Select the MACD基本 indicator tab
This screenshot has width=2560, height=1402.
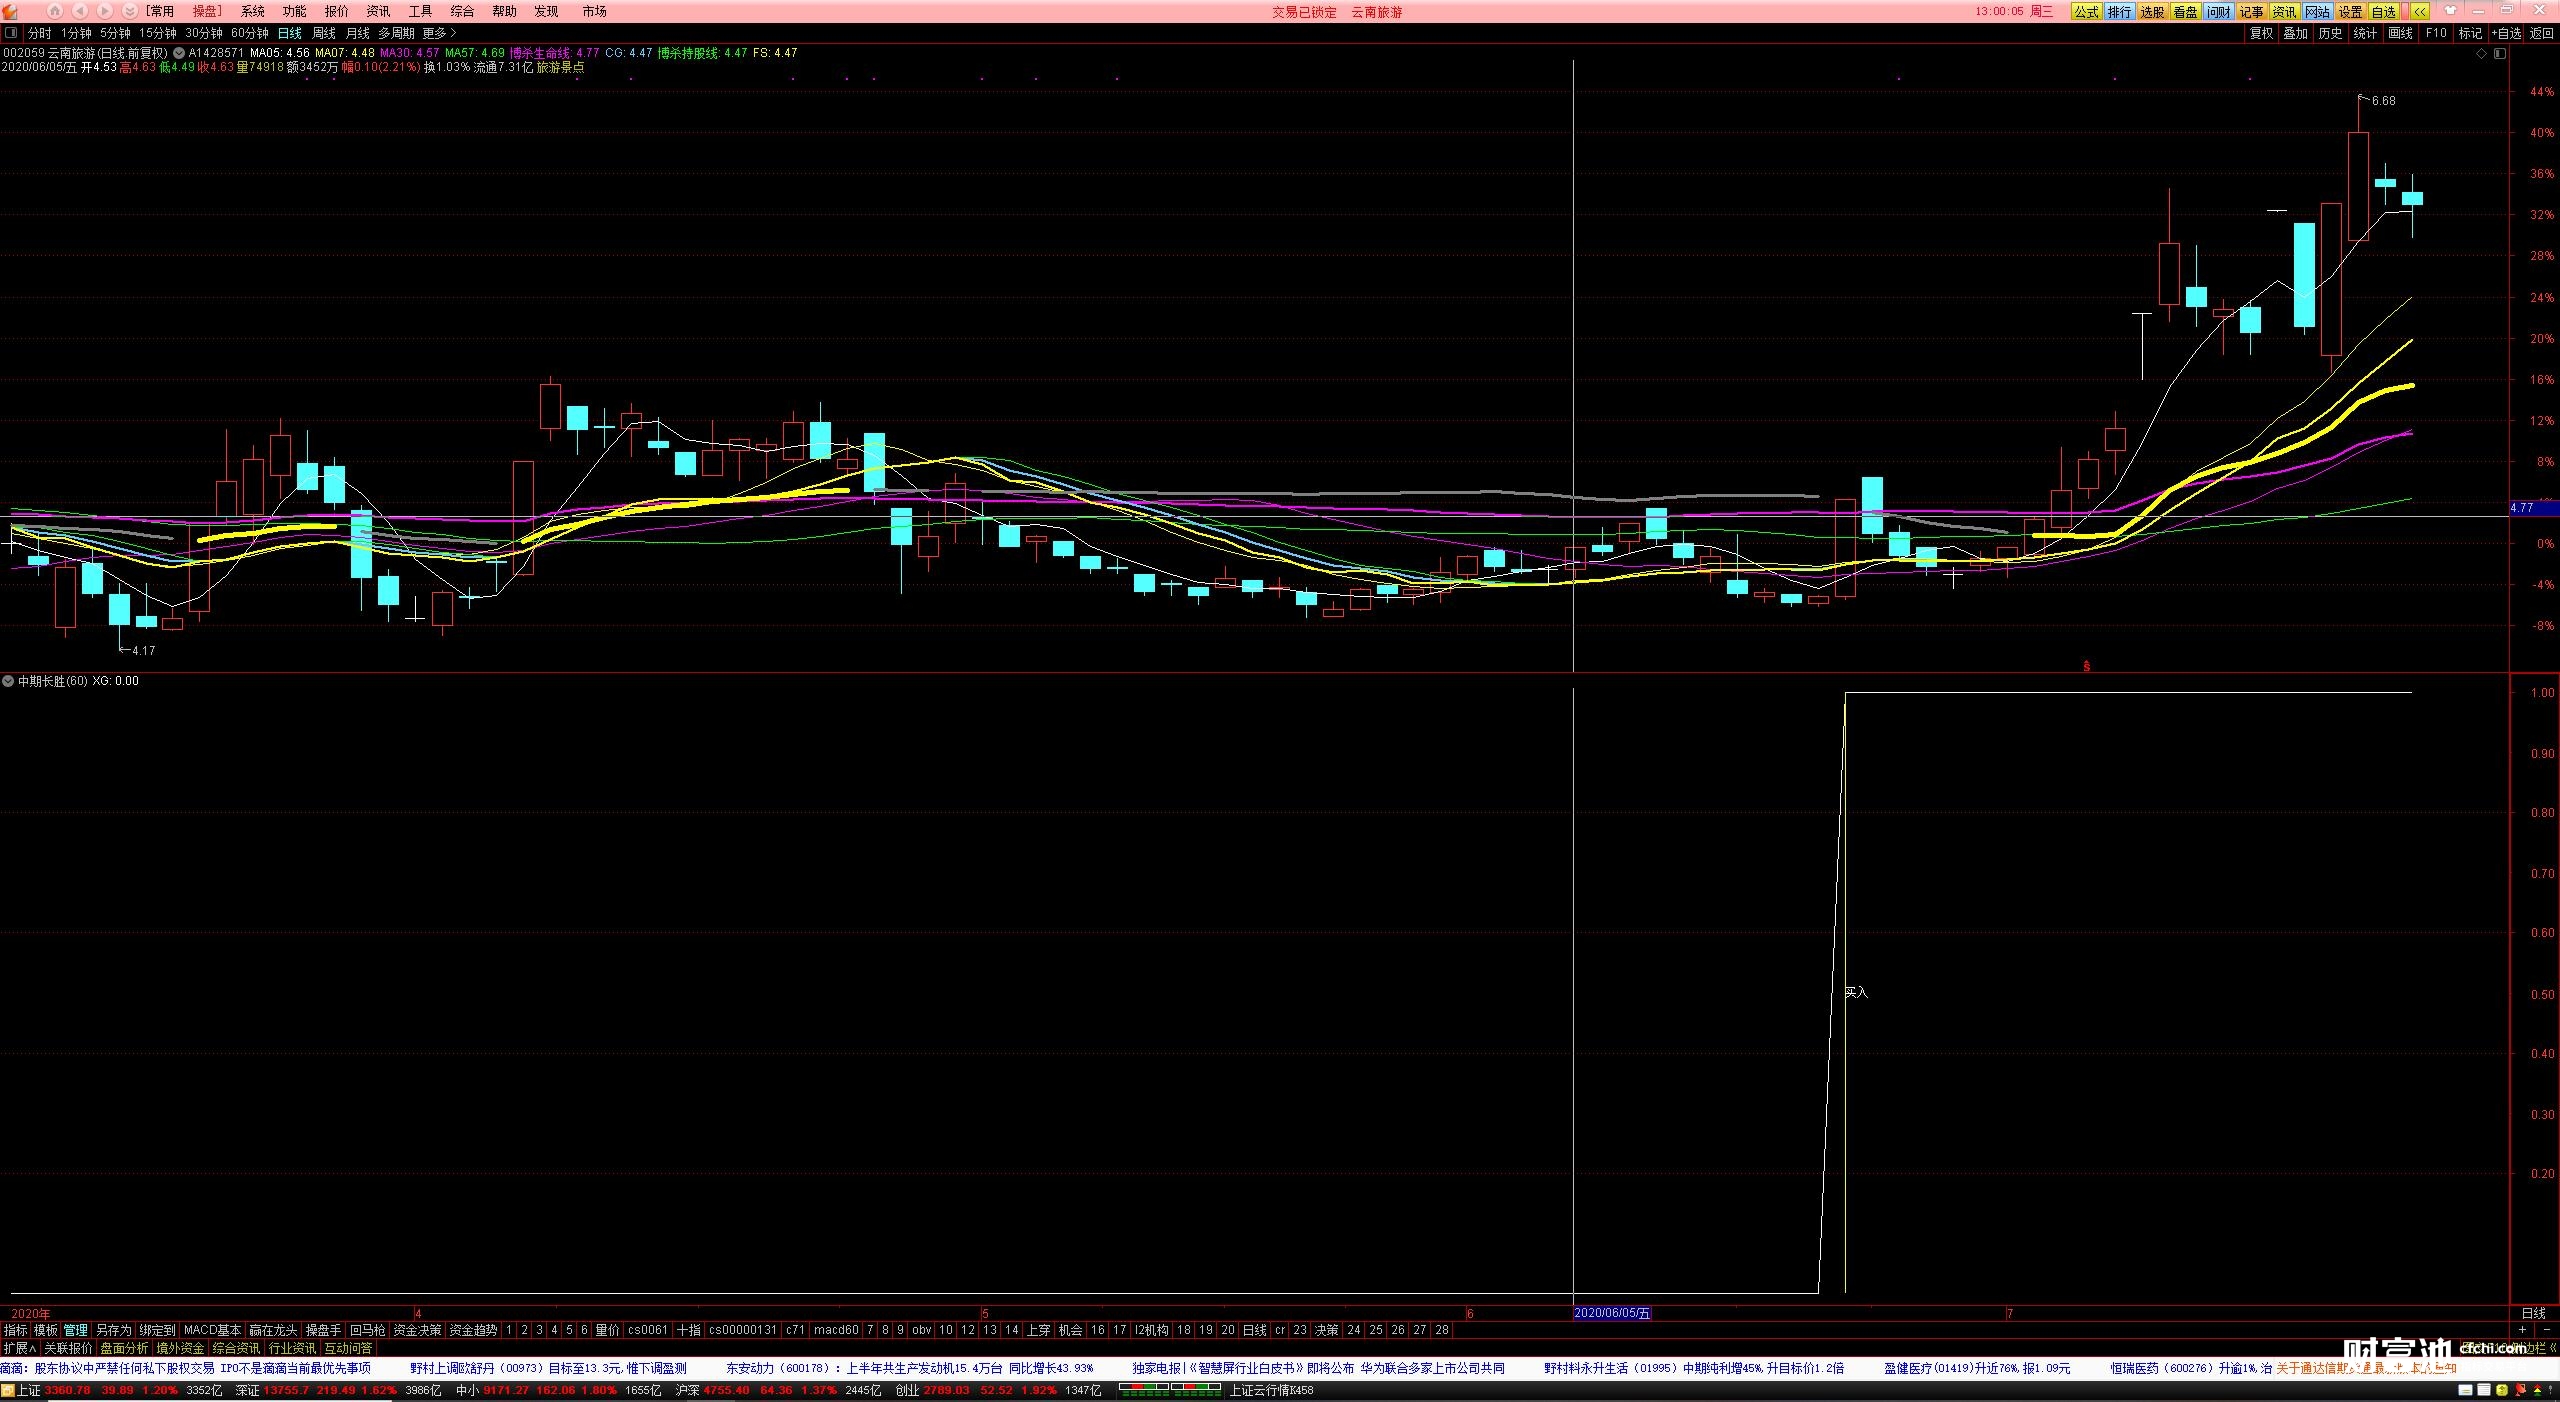tap(212, 1330)
